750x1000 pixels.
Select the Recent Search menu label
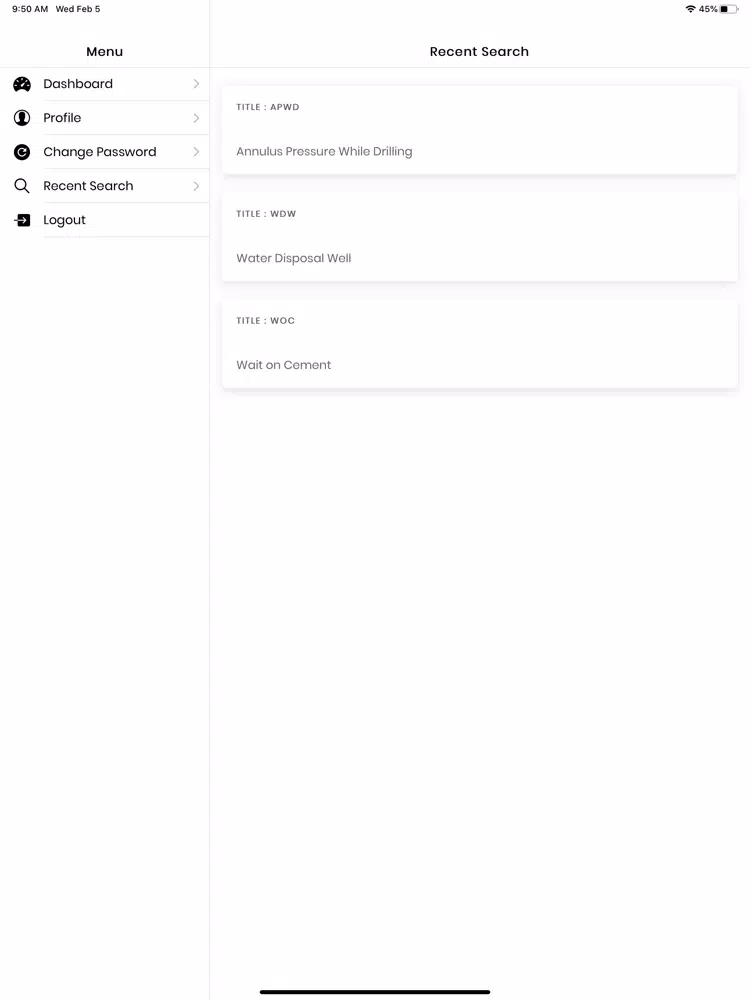tap(88, 186)
